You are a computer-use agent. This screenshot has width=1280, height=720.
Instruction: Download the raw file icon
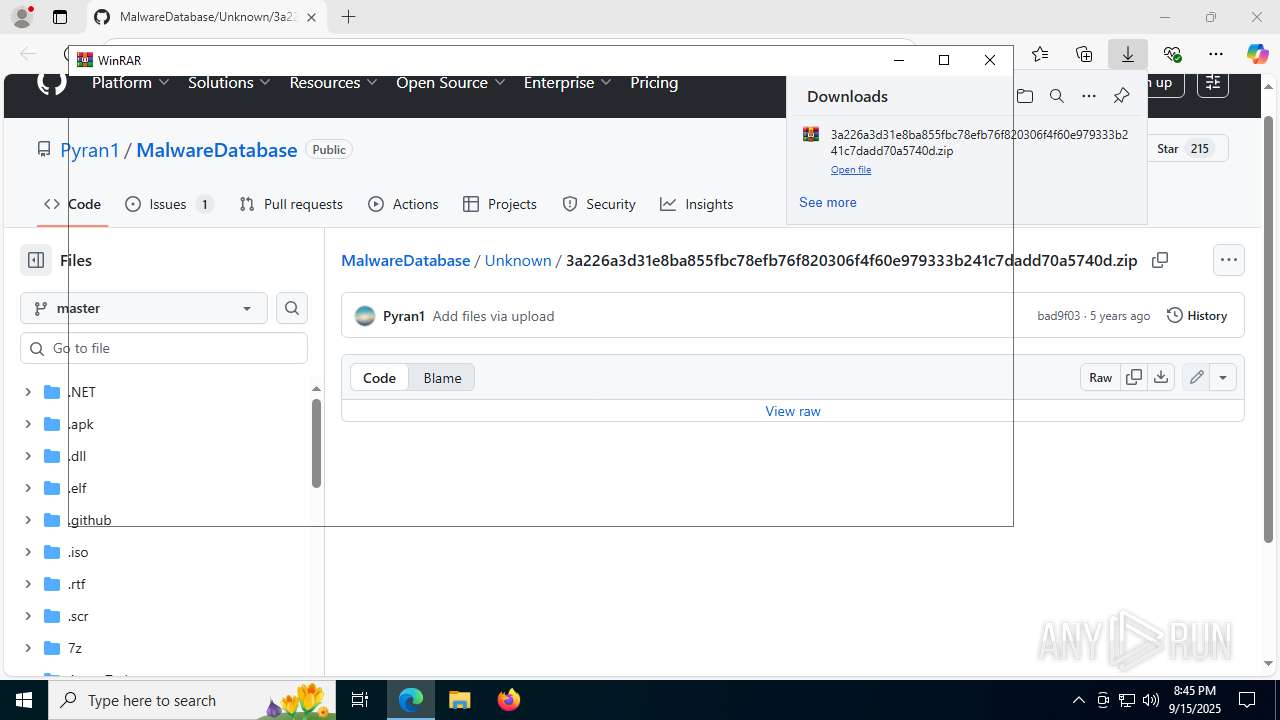(1161, 377)
